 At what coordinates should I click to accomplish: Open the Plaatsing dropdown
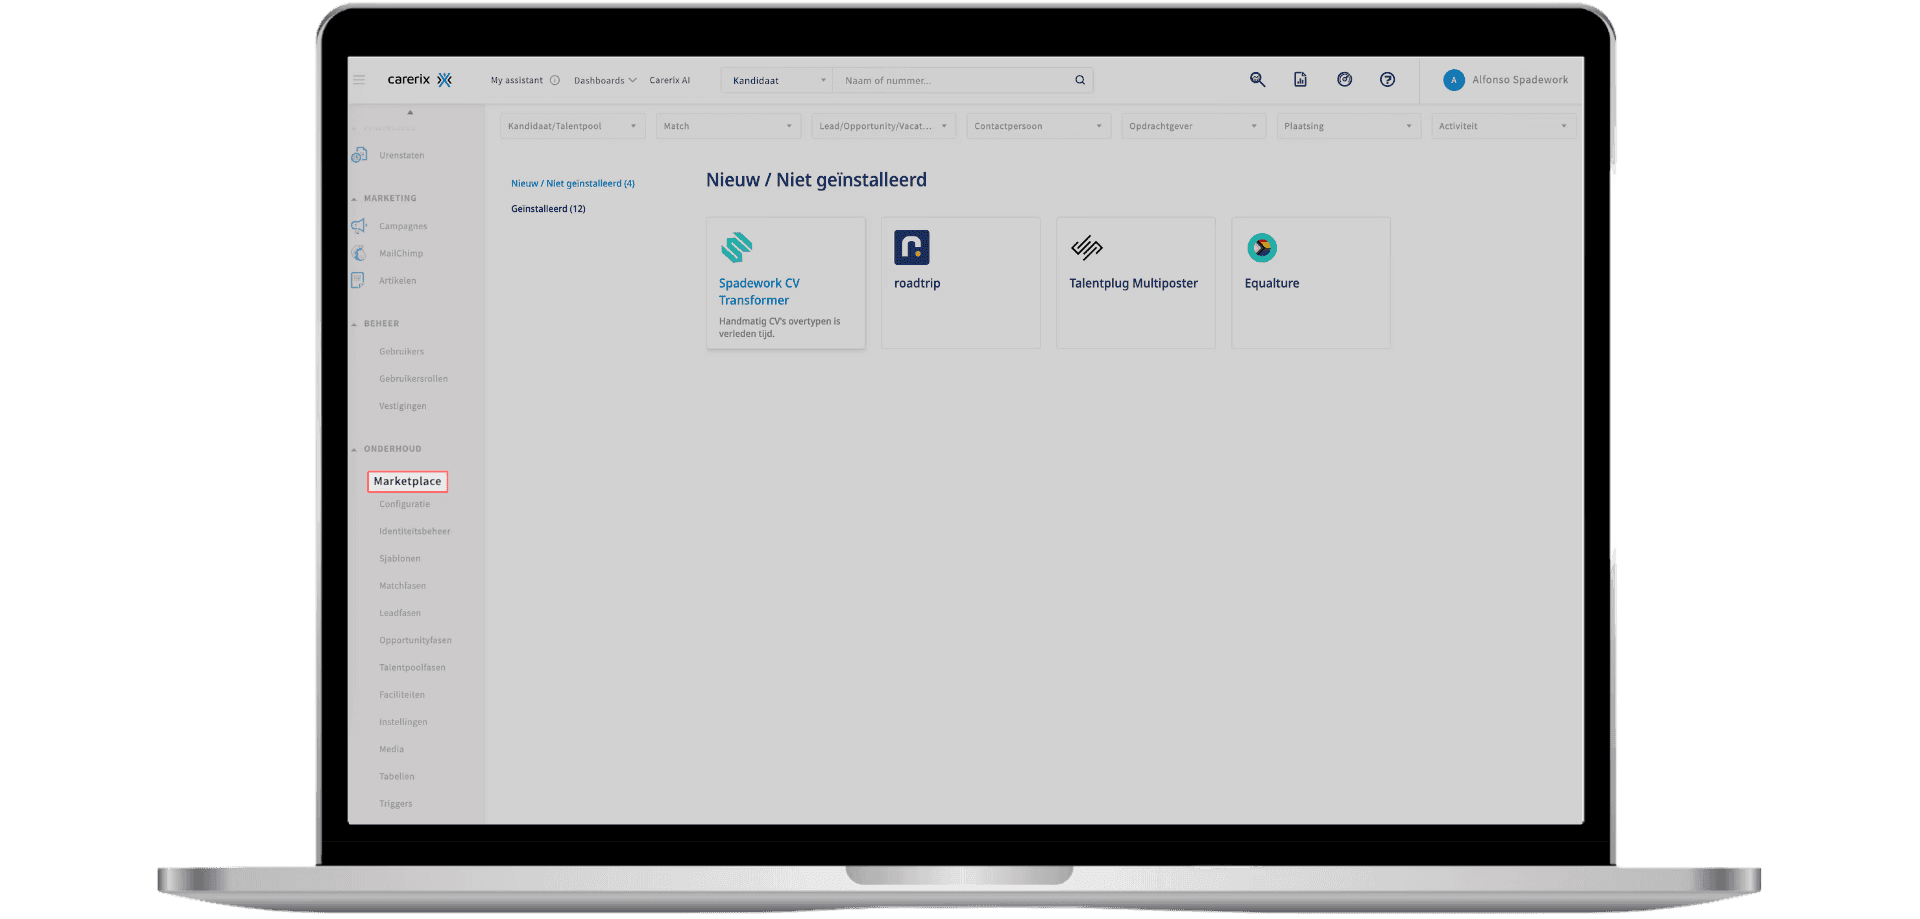point(1348,127)
